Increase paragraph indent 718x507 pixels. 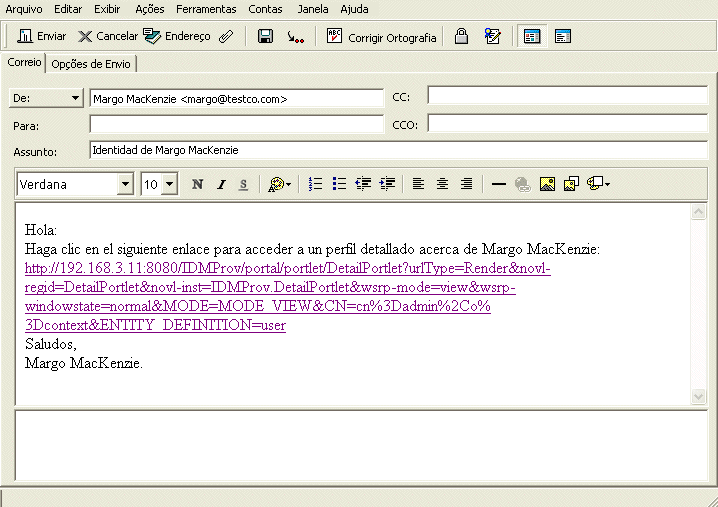387,184
